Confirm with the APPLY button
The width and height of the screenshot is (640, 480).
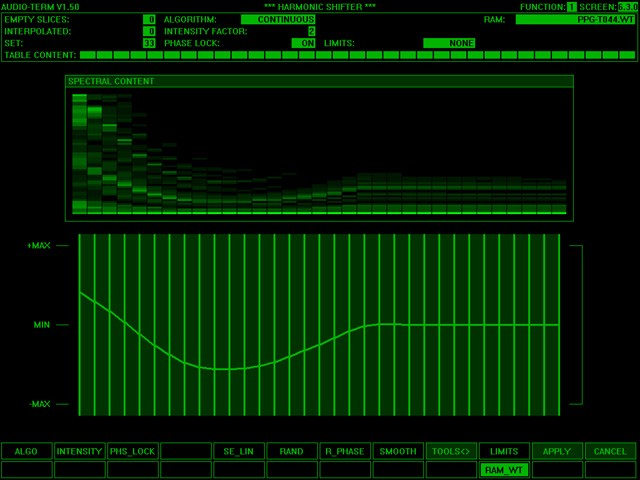[x=557, y=451]
